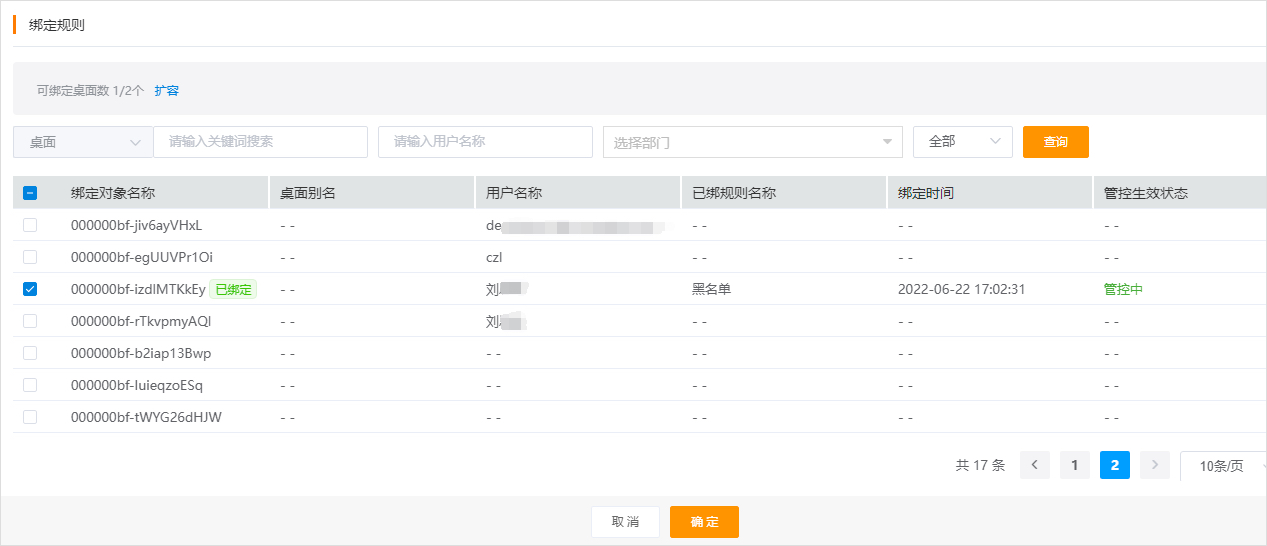This screenshot has height=546, width=1267.
Task: Check the 000000bf-jiv6ayVHxL row checkbox
Action: 30,225
